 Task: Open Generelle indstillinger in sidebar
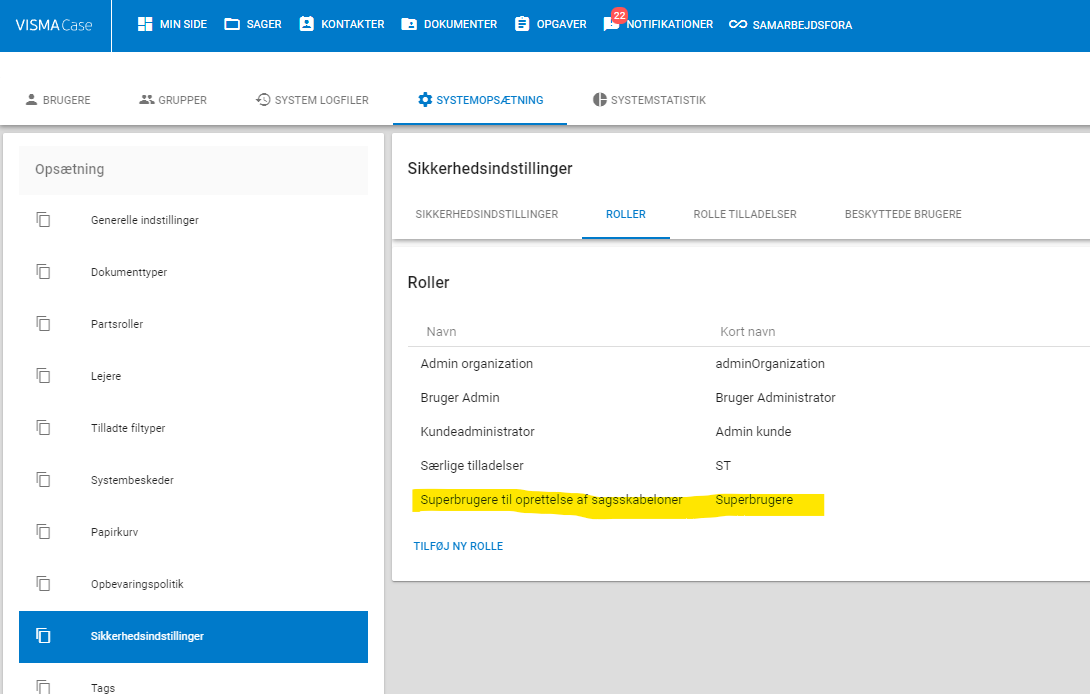coord(193,220)
